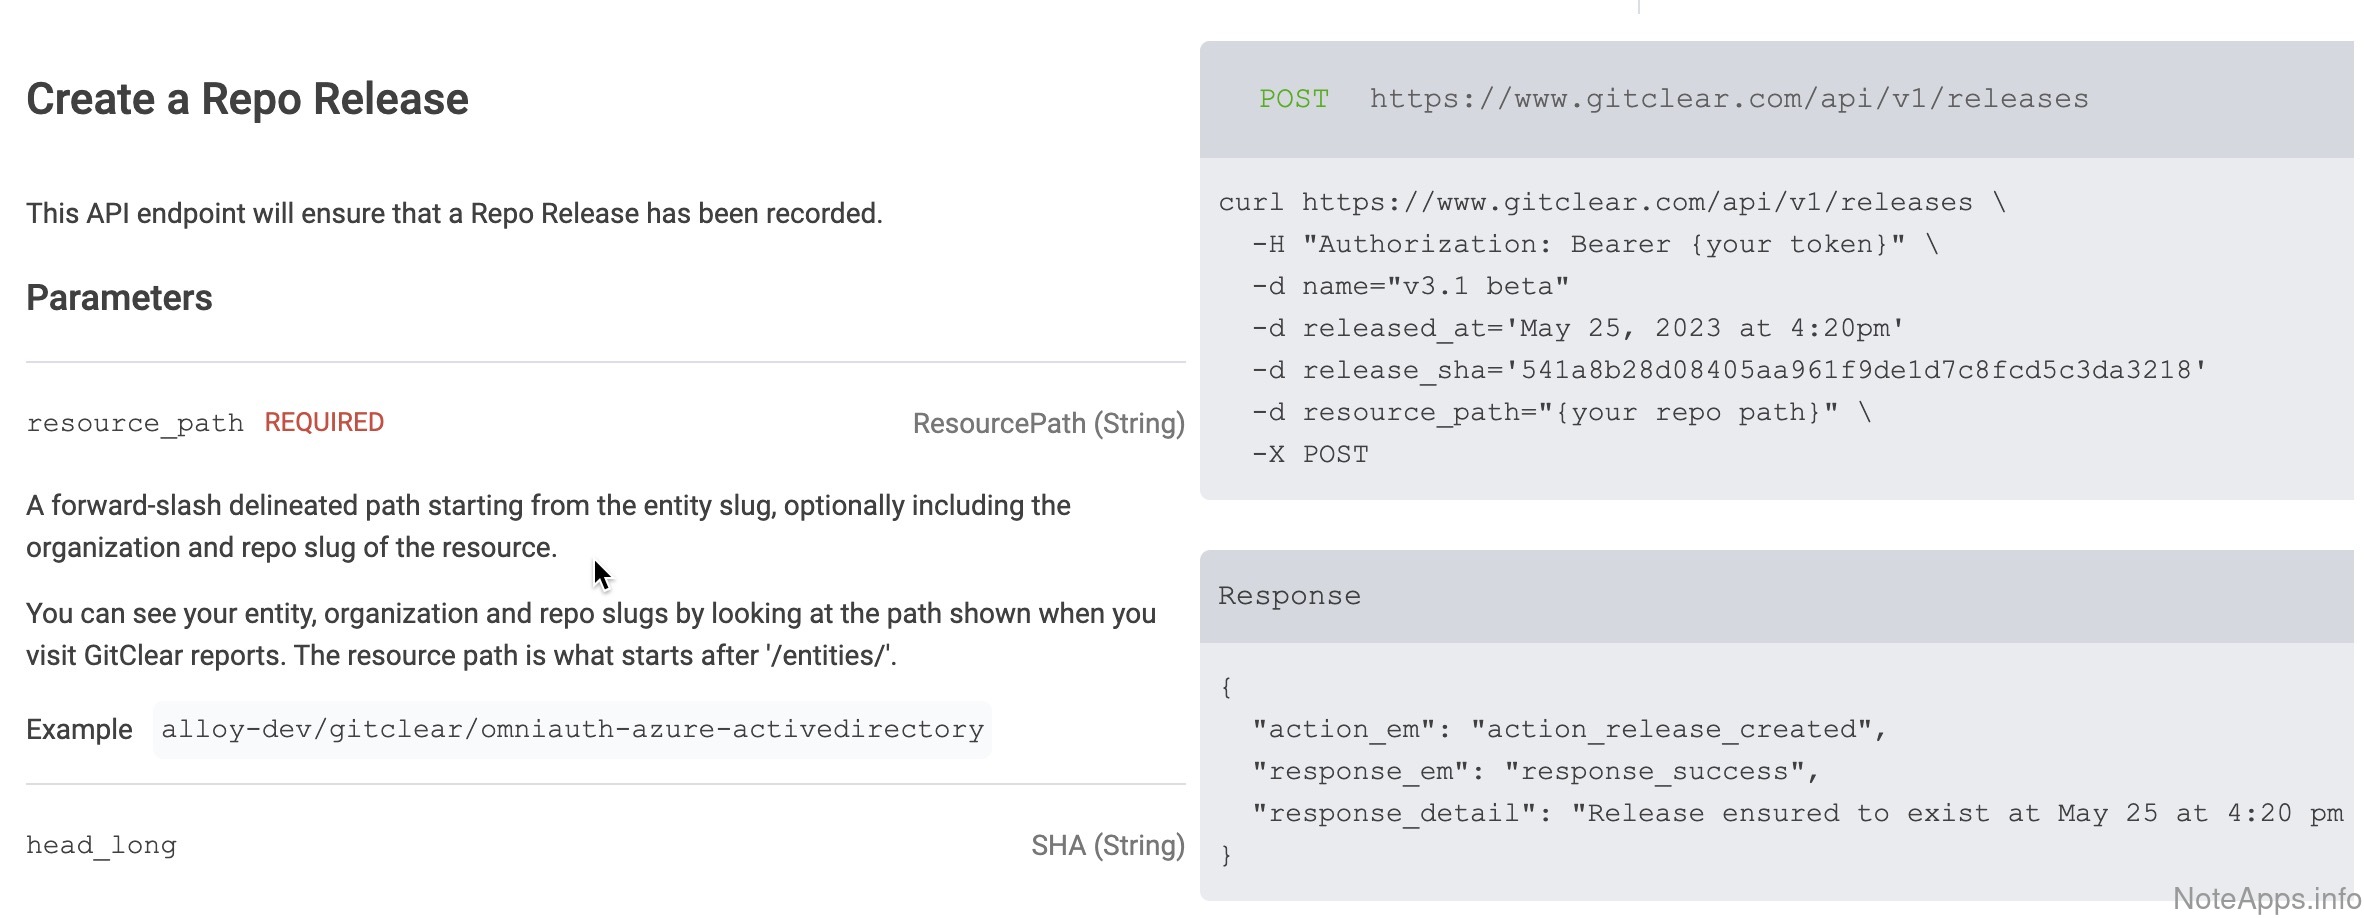Click the released_at curl argument line

point(1577,328)
